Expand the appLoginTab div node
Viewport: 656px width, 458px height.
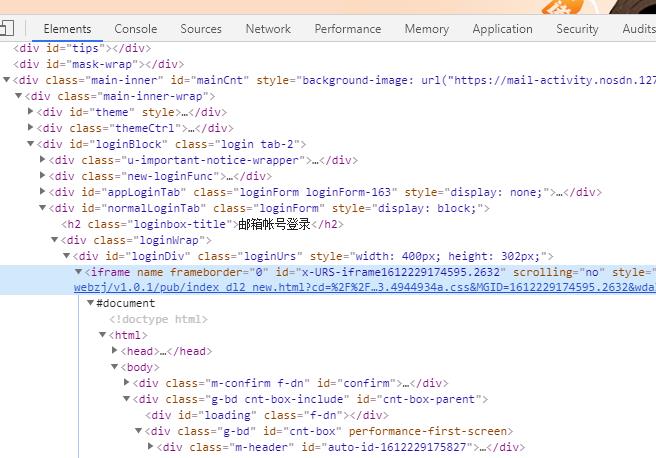pyautogui.click(x=43, y=192)
